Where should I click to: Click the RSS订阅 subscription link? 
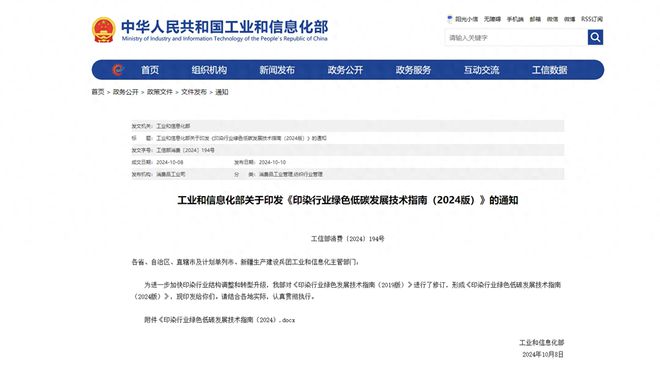592,19
